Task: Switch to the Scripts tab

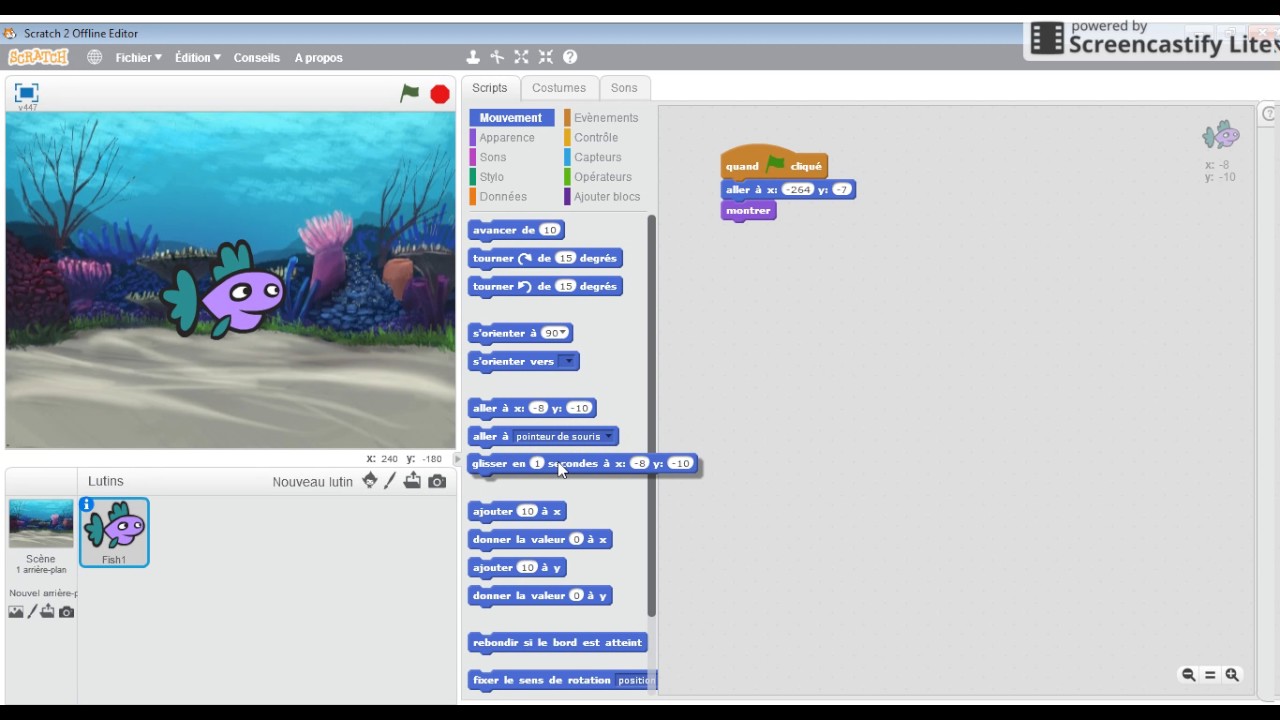Action: pos(490,88)
